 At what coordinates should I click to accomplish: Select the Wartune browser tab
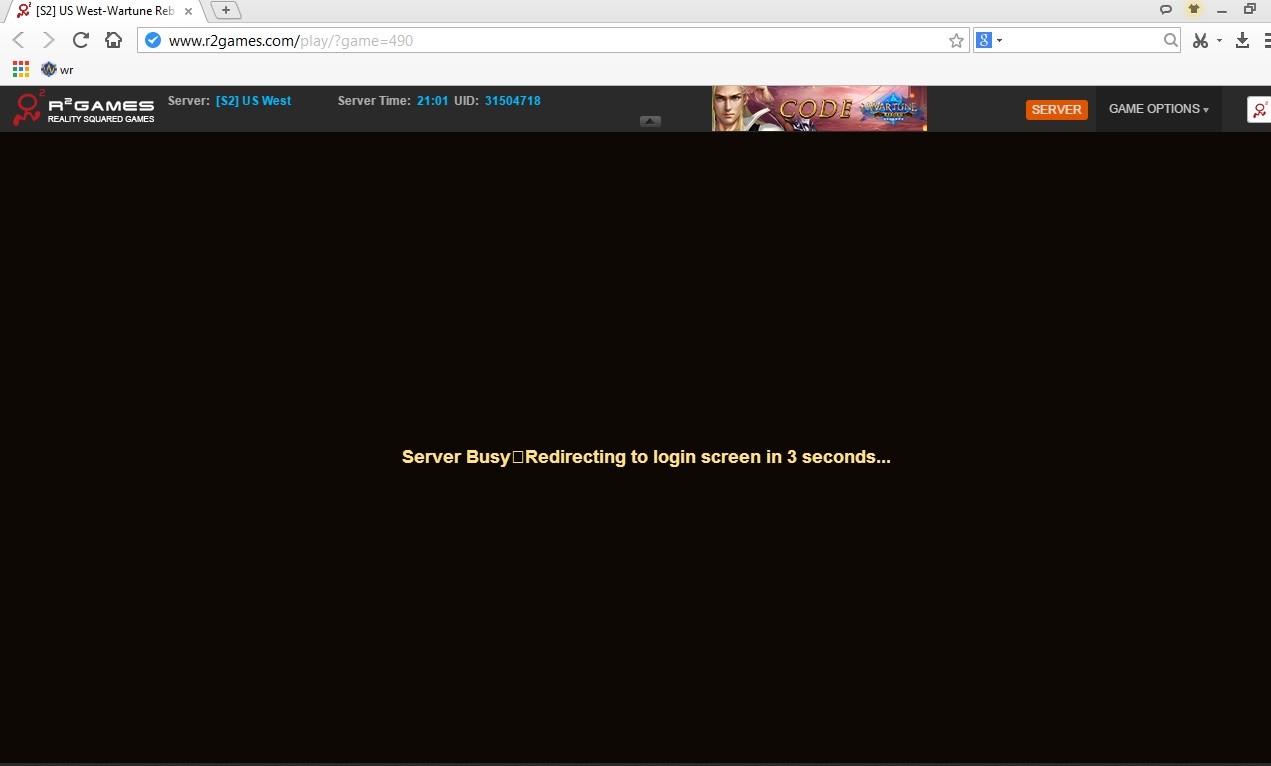click(x=100, y=10)
